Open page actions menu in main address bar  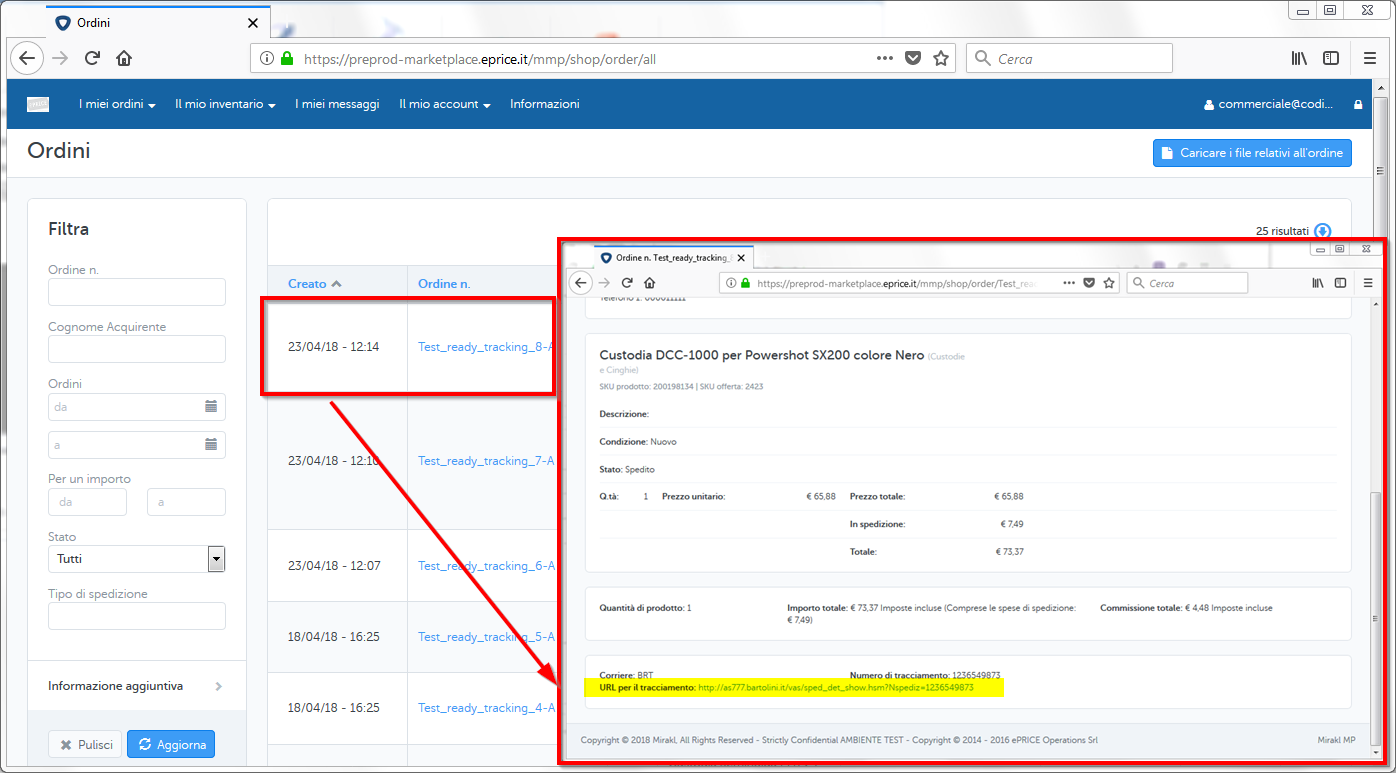[885, 58]
